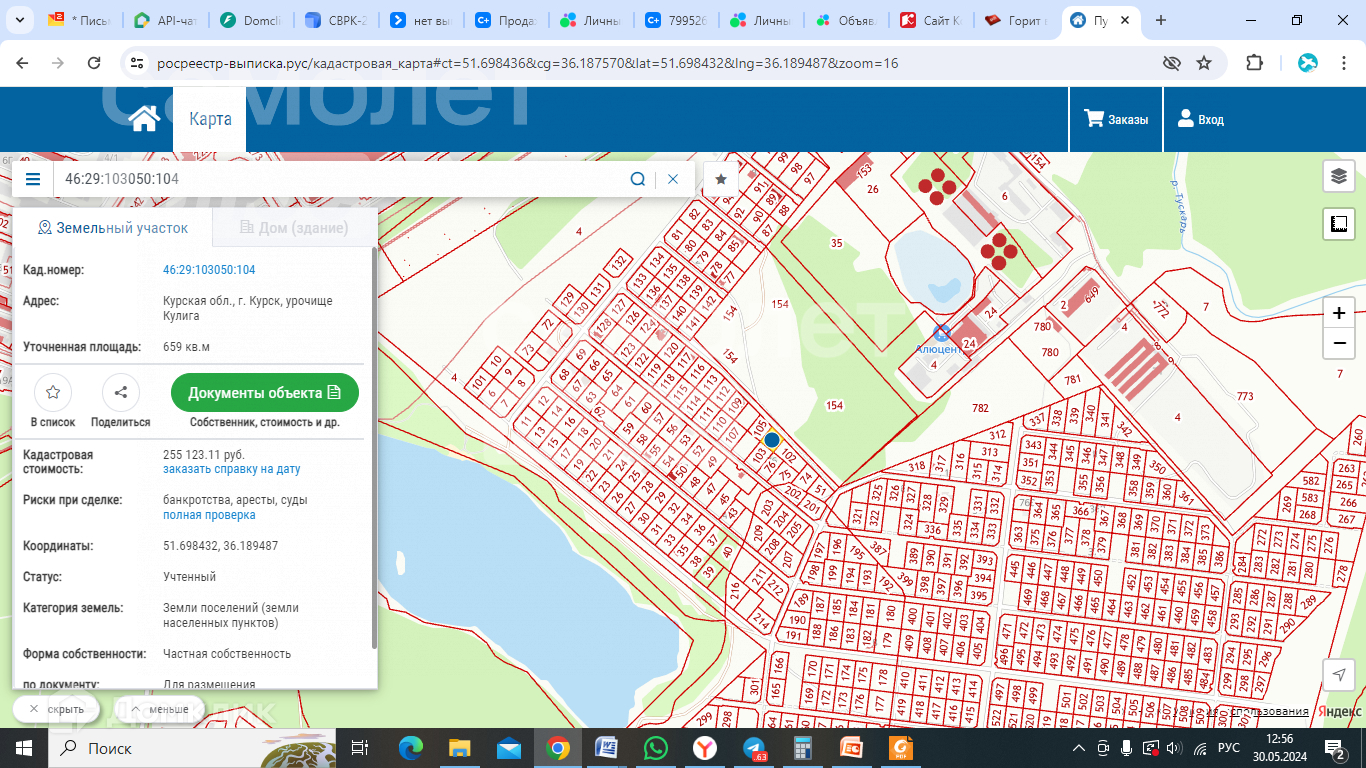1366x768 pixels.
Task: Follow the "заказать справку на дату" link
Action: point(231,469)
